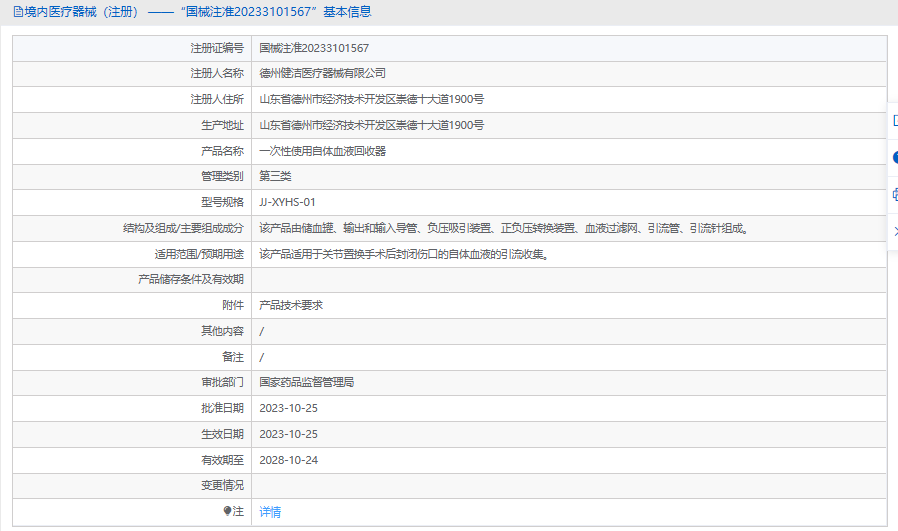Select registrant name 德州健洁医疗器械有限公司
This screenshot has height=531, width=898.
[322, 73]
